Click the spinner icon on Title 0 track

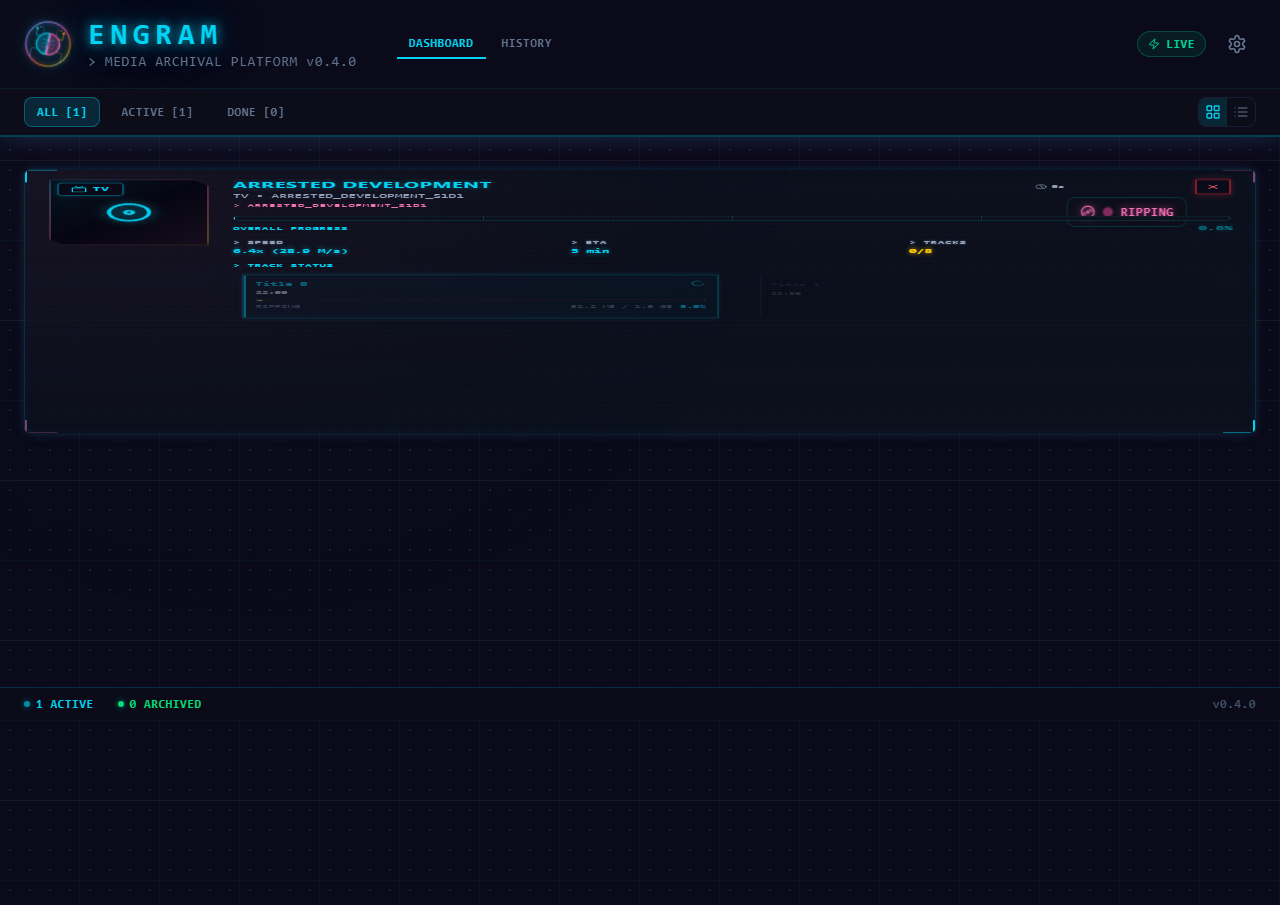click(x=697, y=284)
